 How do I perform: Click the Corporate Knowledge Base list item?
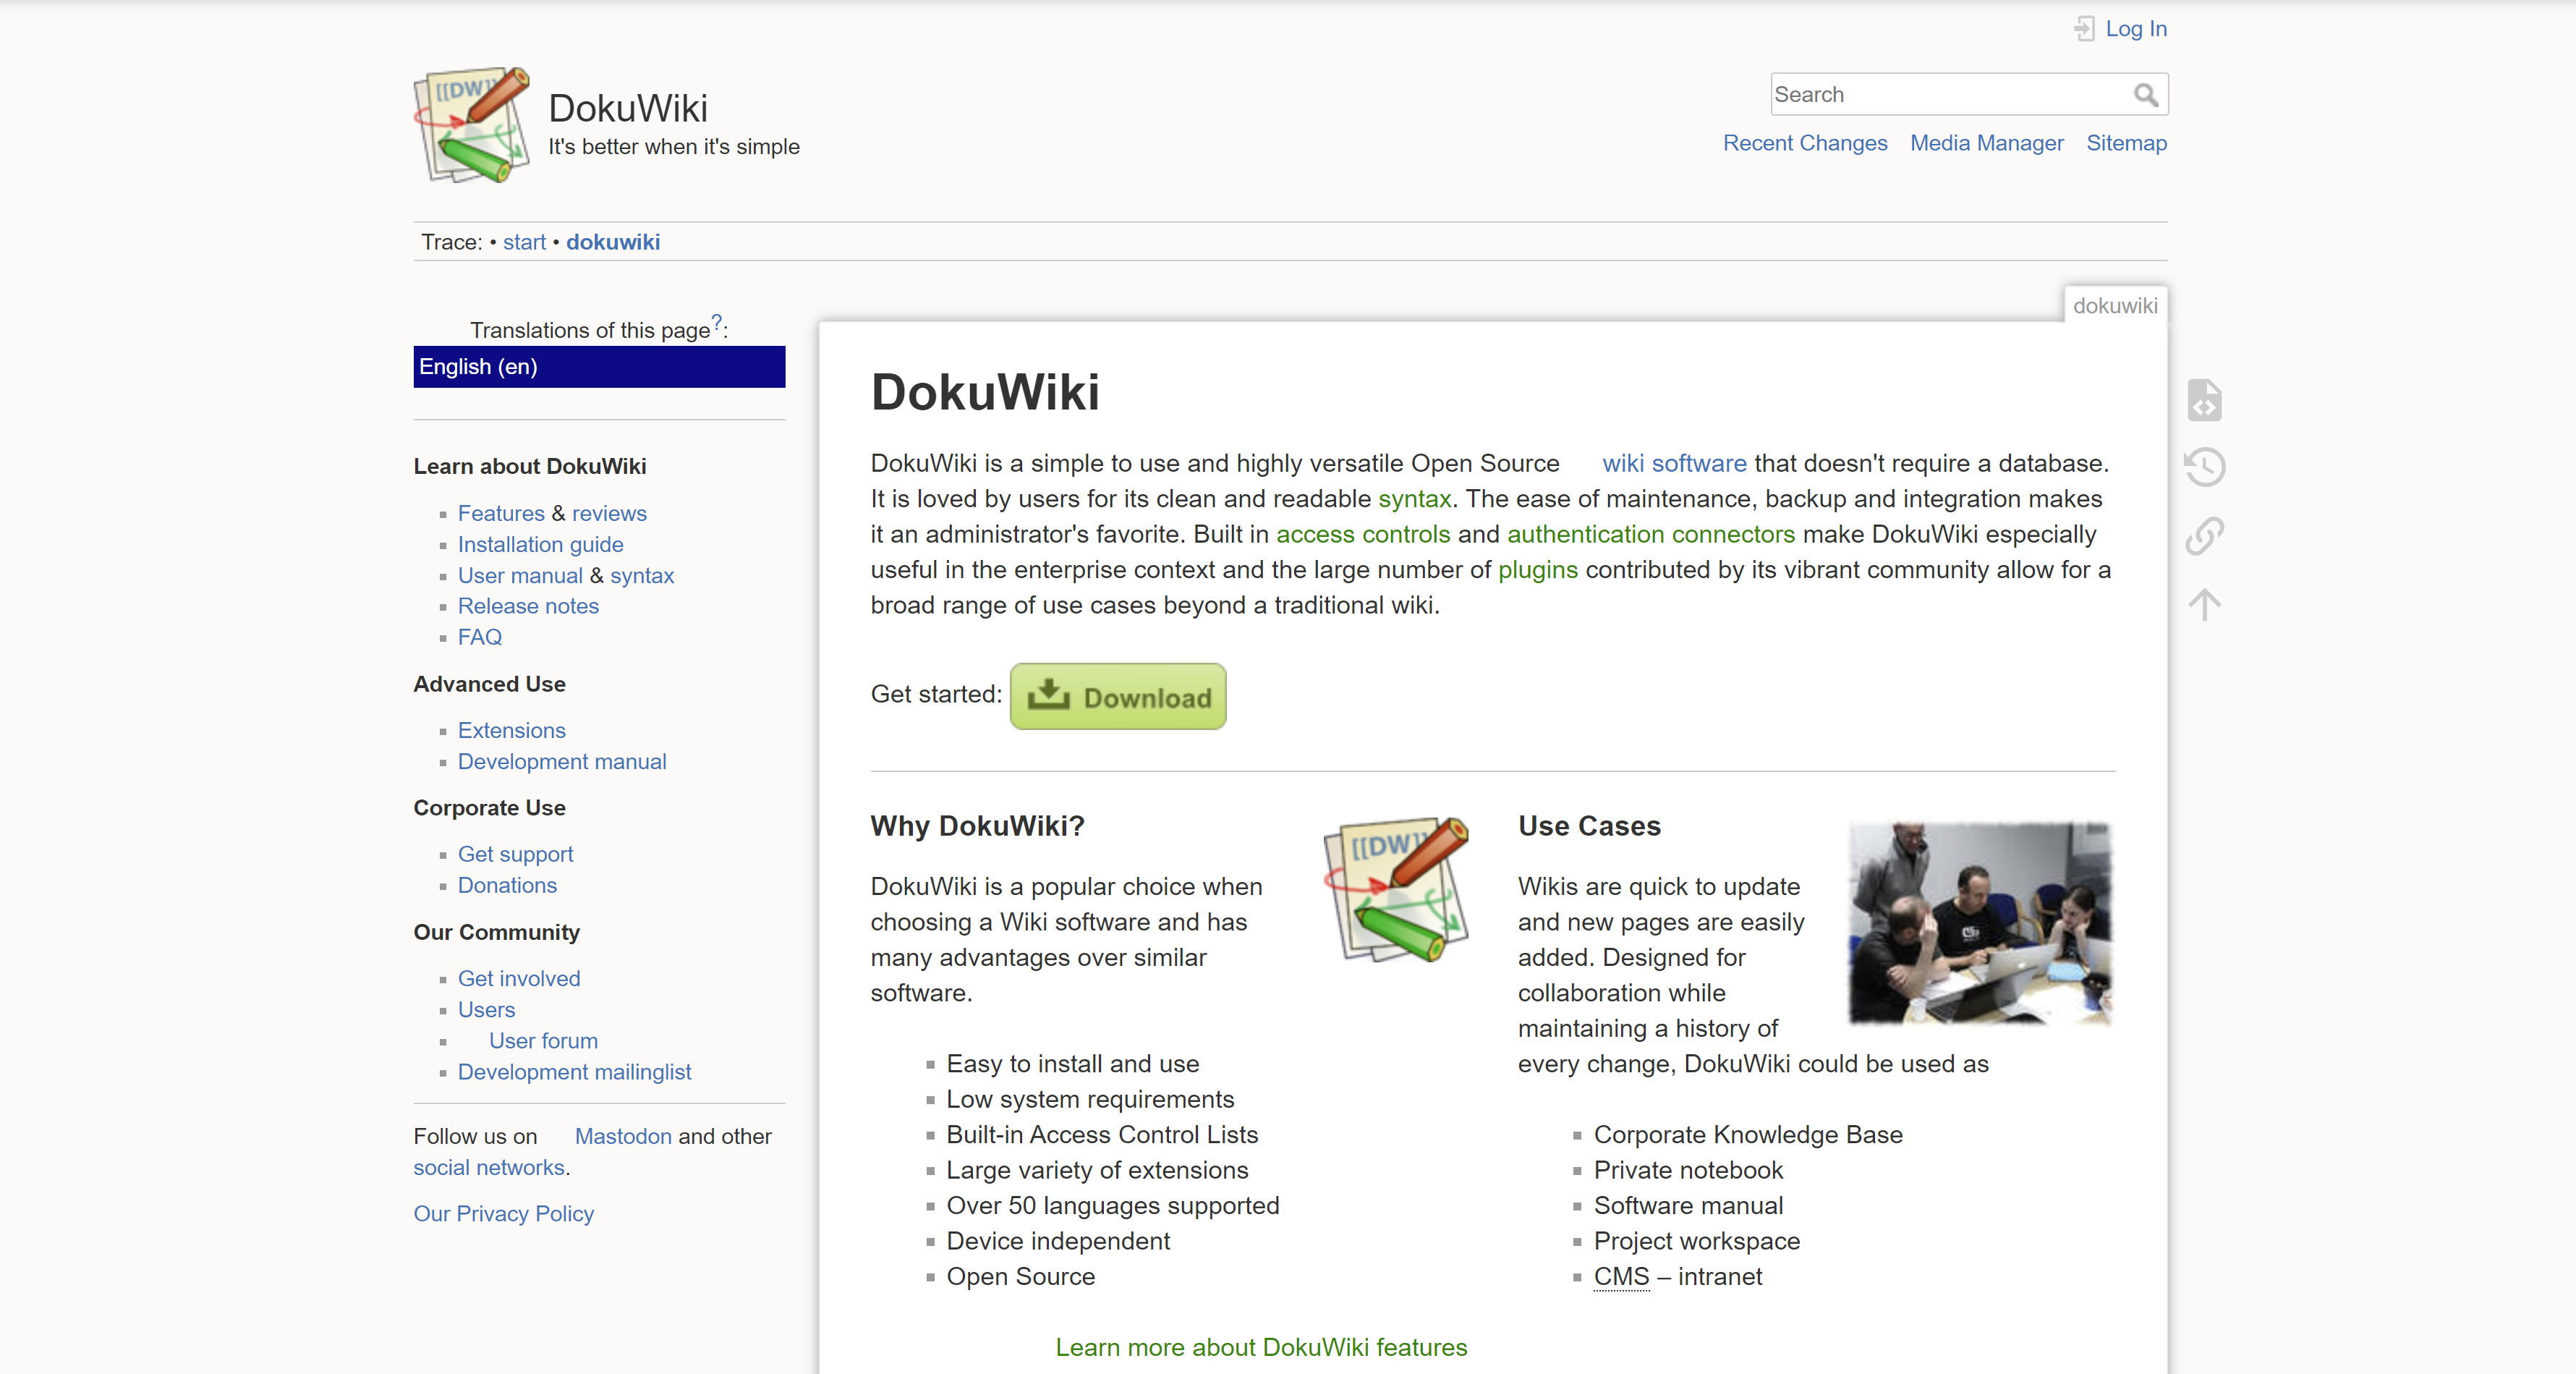[1748, 1134]
